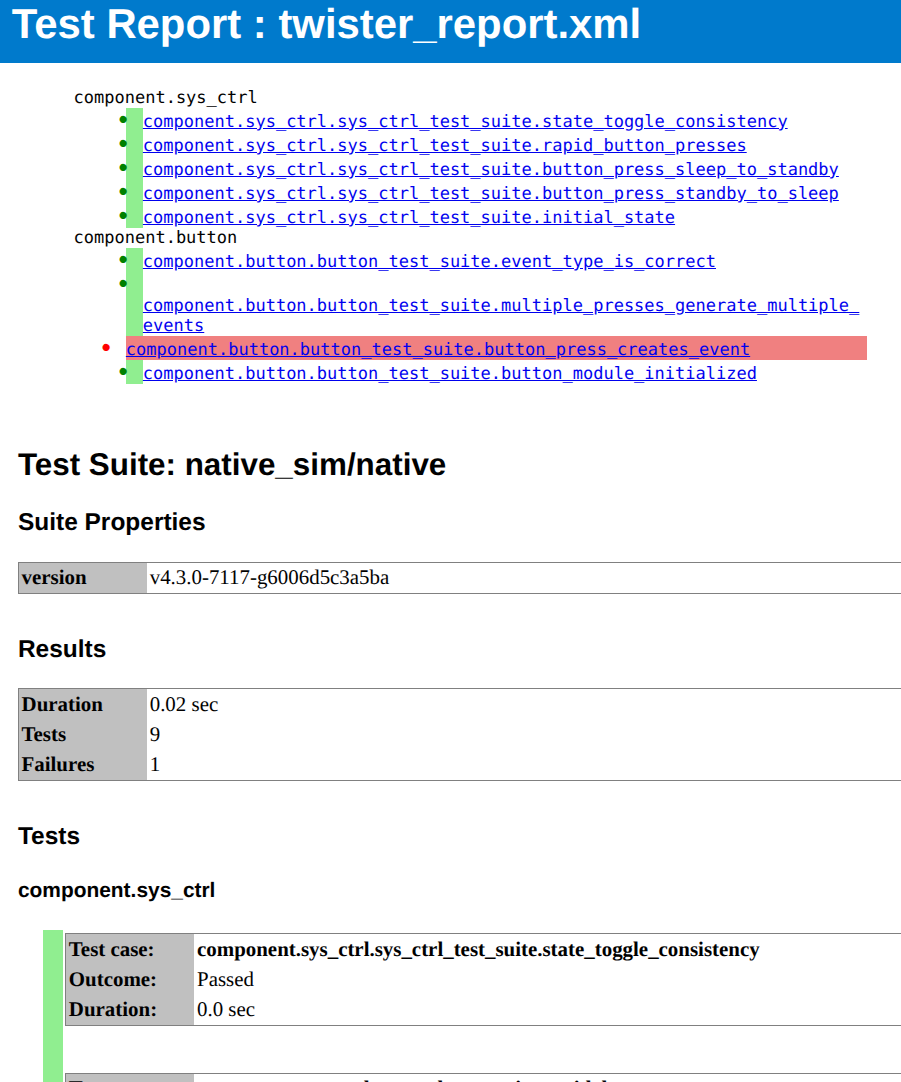Click the Passed outcome value
The width and height of the screenshot is (901, 1082).
pyautogui.click(x=225, y=980)
